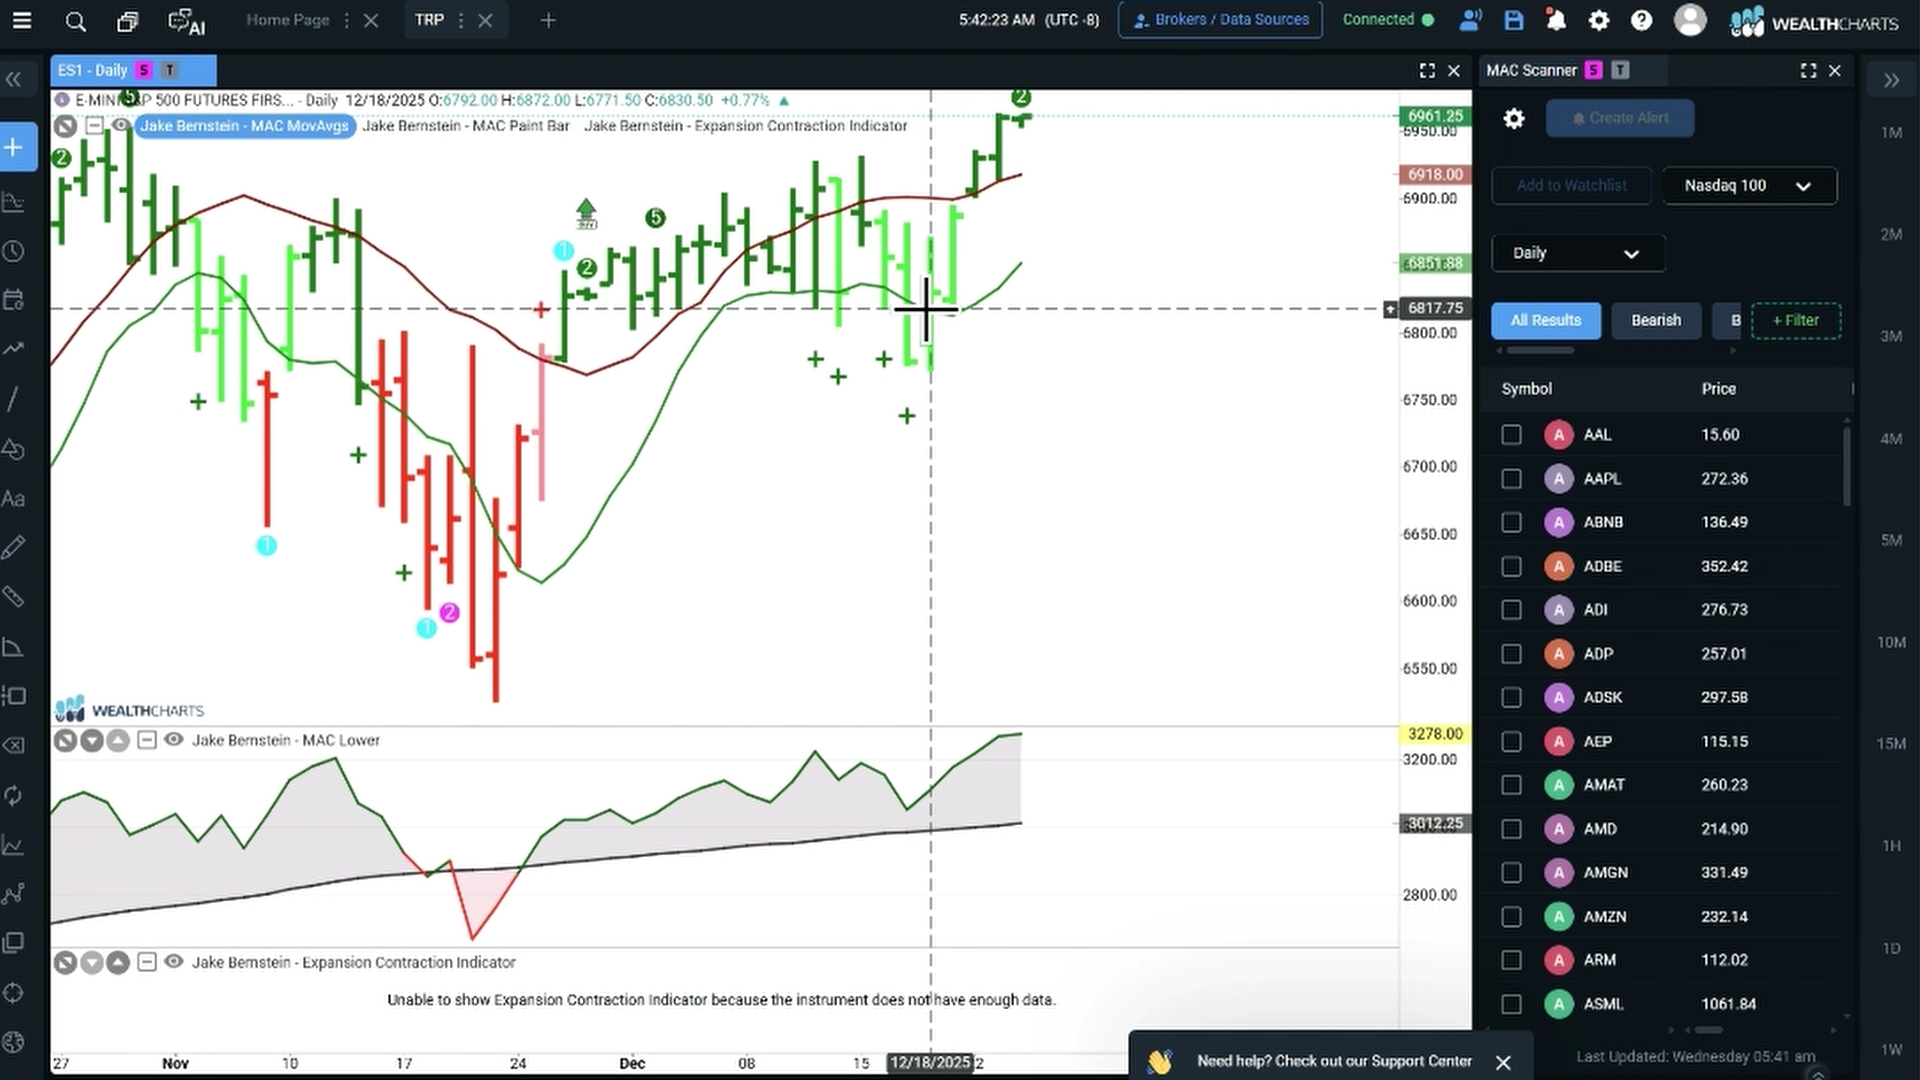Toggle visibility of MAC Lower indicator
This screenshot has width=1920, height=1080.
click(173, 740)
